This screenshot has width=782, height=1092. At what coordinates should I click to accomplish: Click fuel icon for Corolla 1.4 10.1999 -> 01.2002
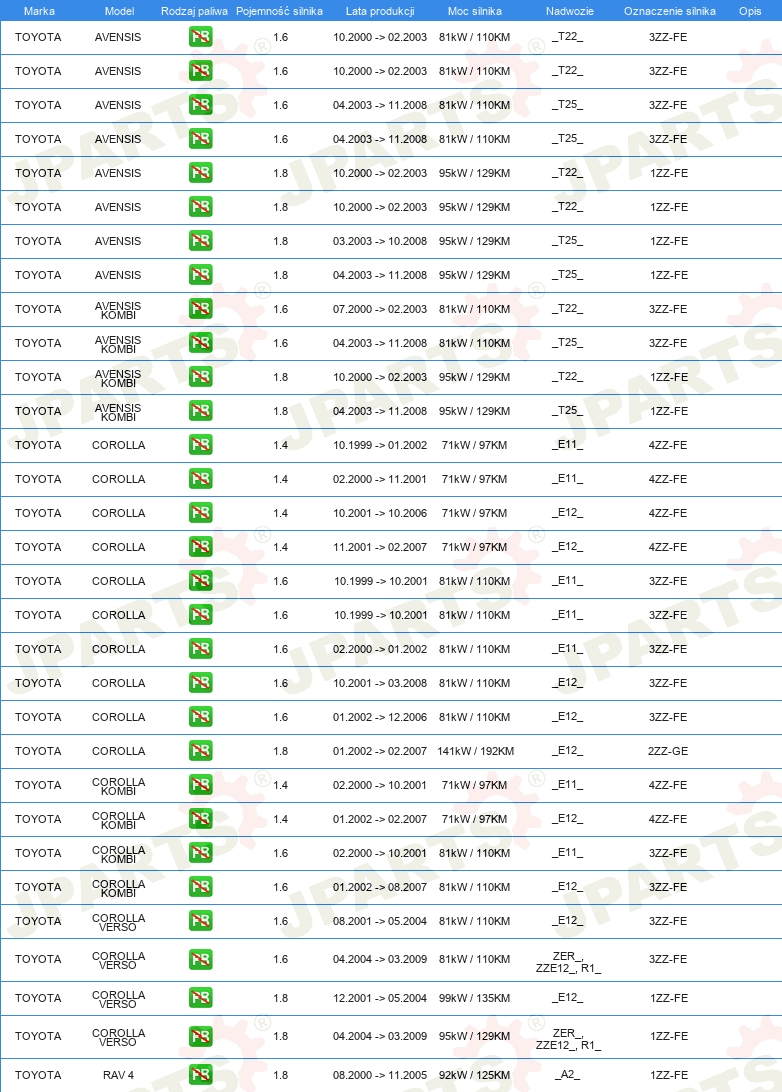(x=201, y=445)
